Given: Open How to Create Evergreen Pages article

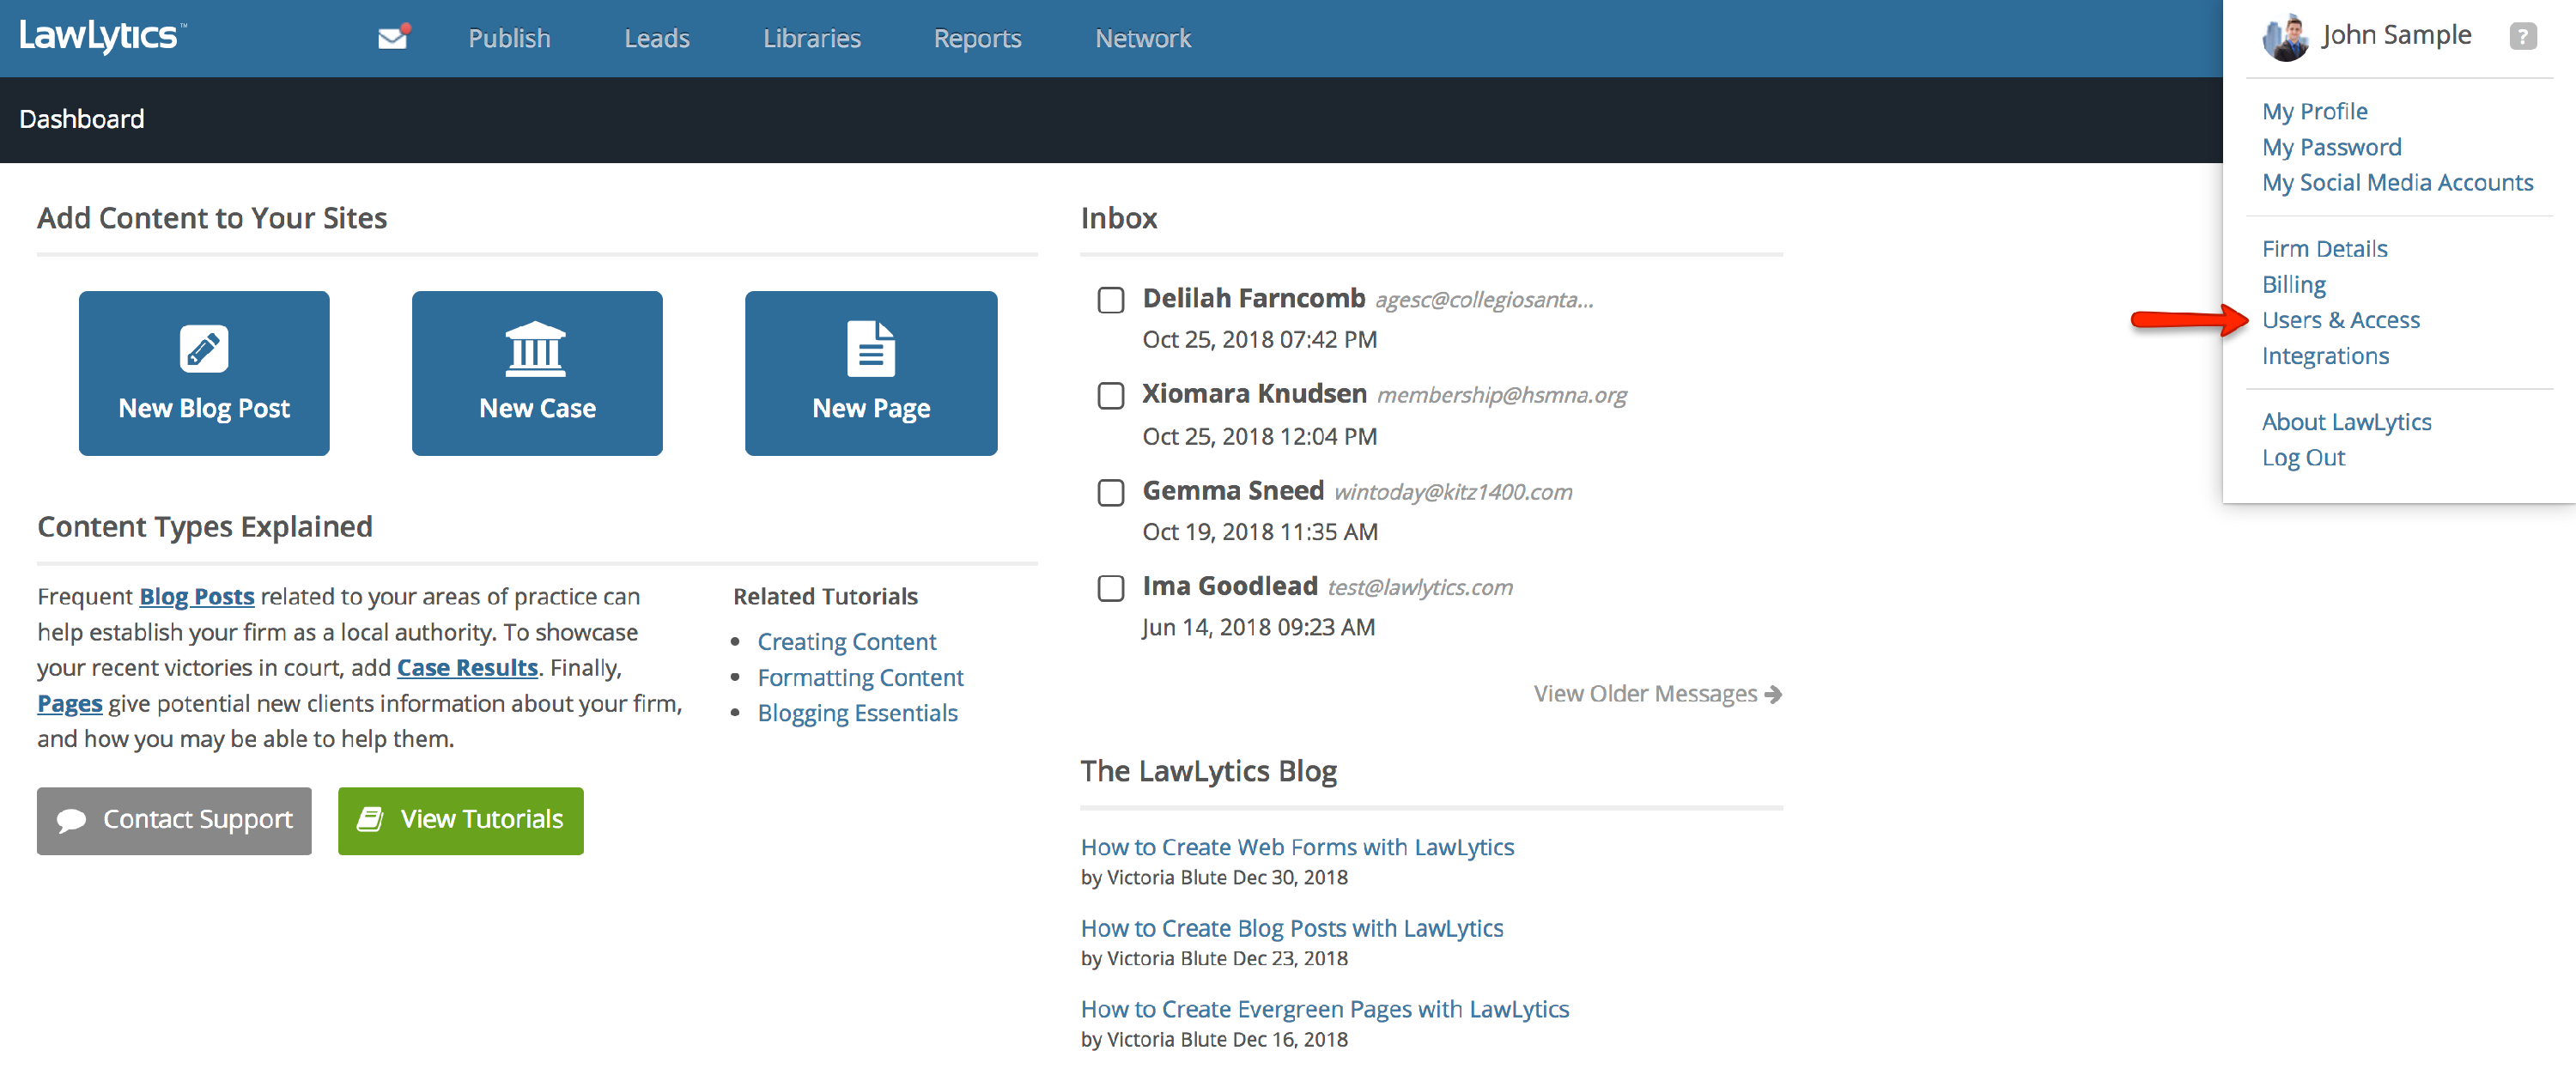Looking at the screenshot, I should pyautogui.click(x=1324, y=1009).
